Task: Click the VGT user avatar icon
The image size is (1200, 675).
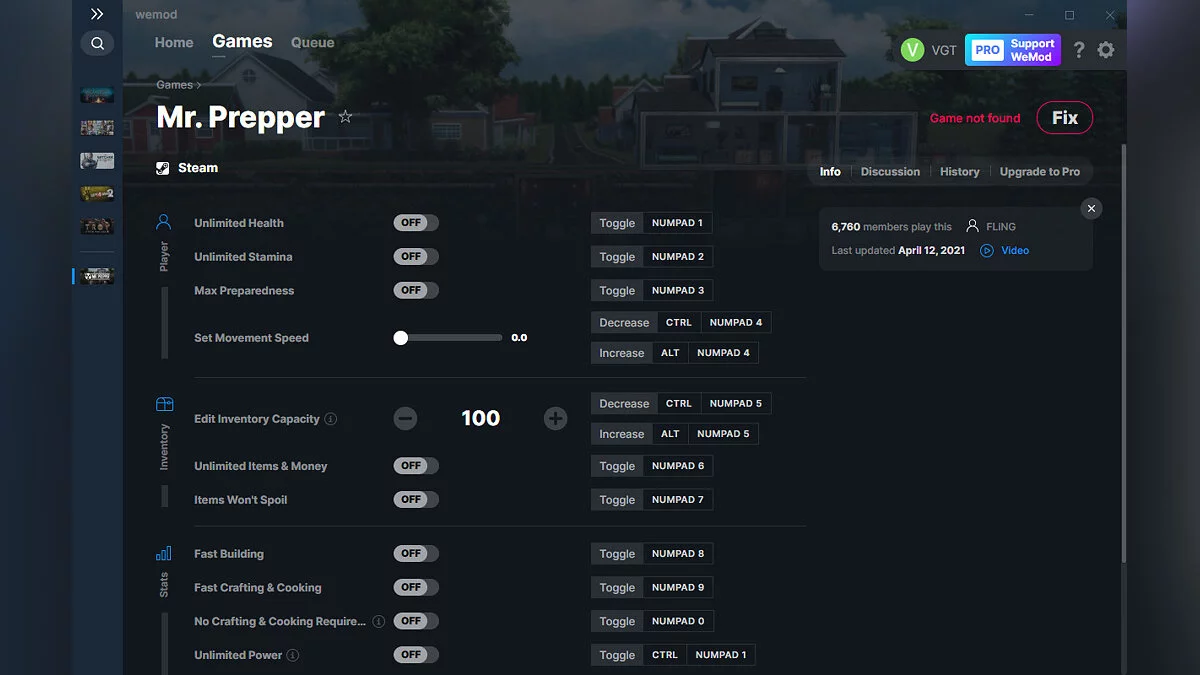Action: click(912, 50)
